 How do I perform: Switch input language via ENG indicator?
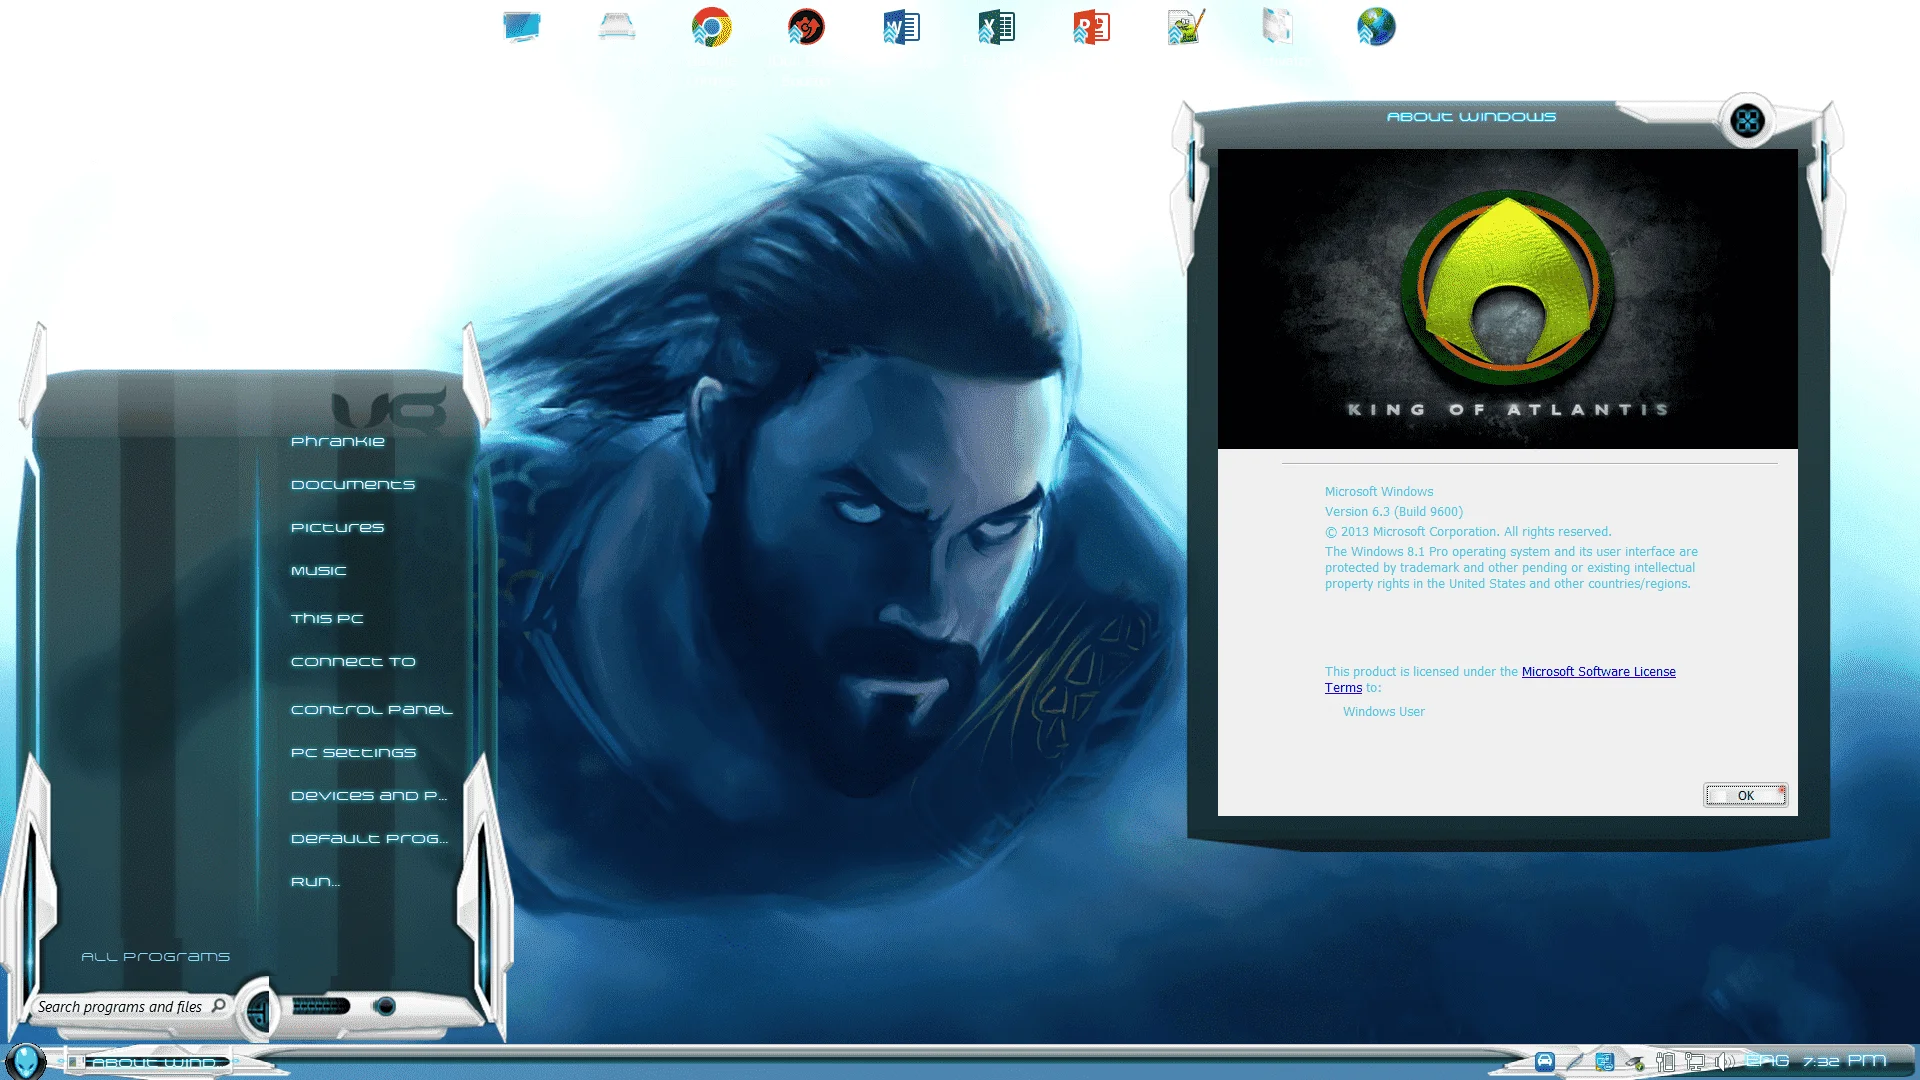pyautogui.click(x=1768, y=1061)
